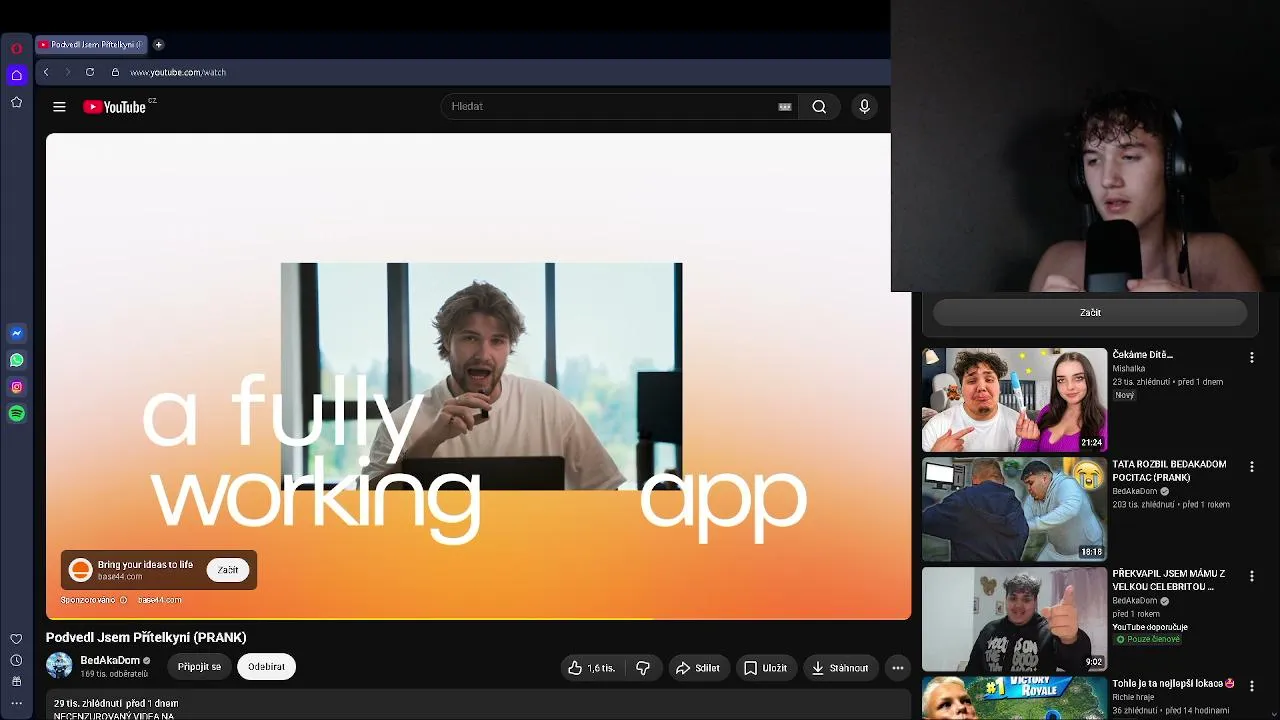Open options for Čekáme Dítě video
1280x720 pixels.
(1251, 357)
